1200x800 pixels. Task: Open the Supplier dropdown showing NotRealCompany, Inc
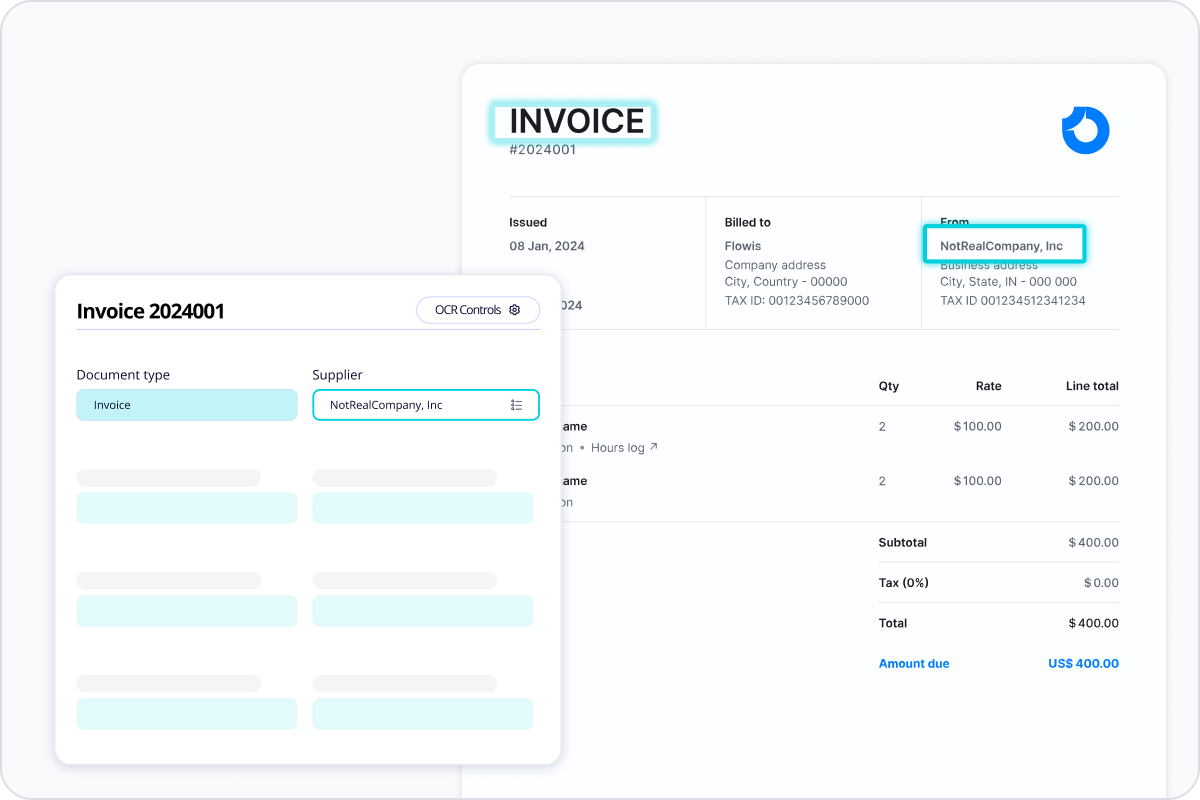[426, 405]
